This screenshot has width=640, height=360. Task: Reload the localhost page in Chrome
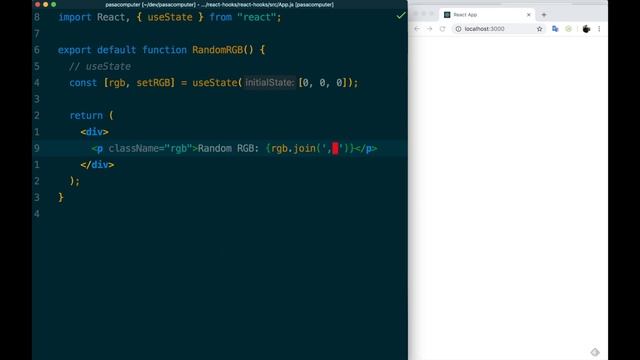click(x=442, y=29)
